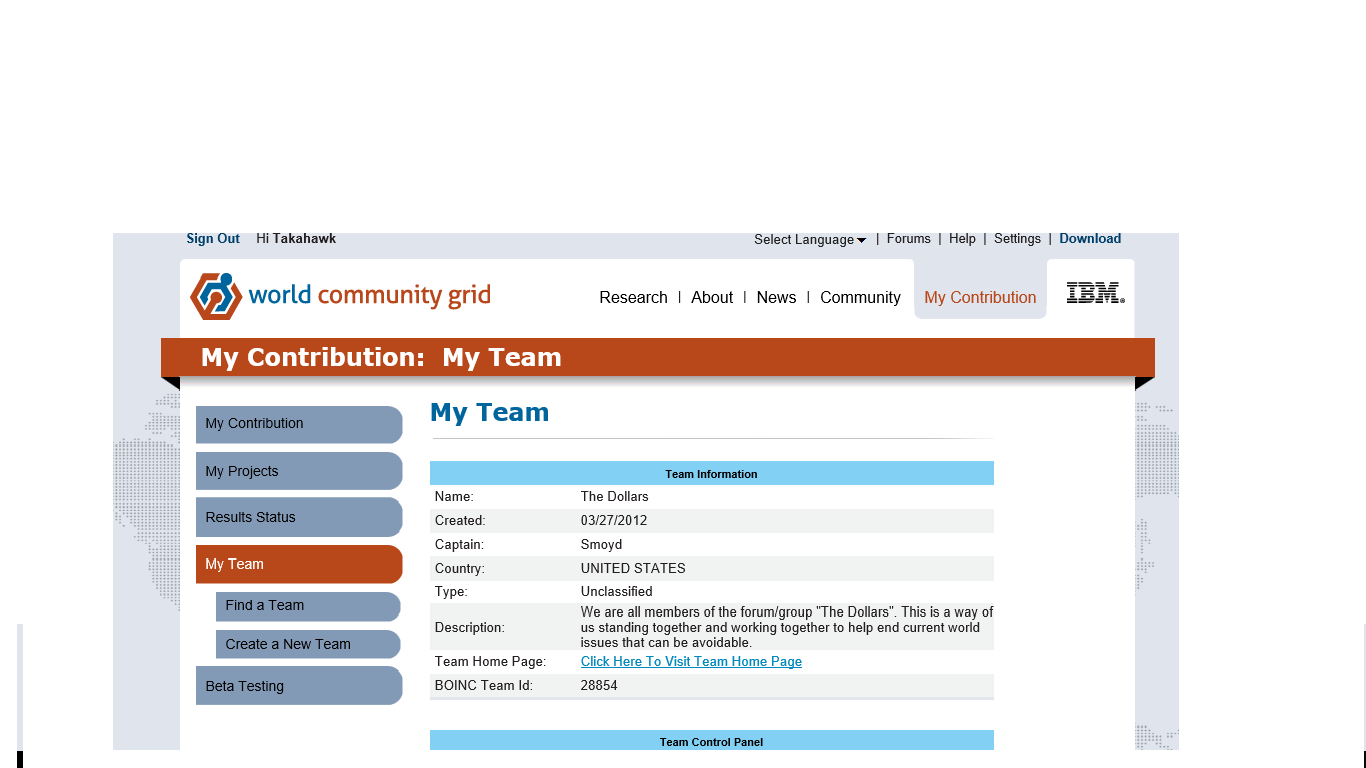The height and width of the screenshot is (768, 1366).
Task: Click the 'Team Home Page:' label
Action: (x=490, y=662)
